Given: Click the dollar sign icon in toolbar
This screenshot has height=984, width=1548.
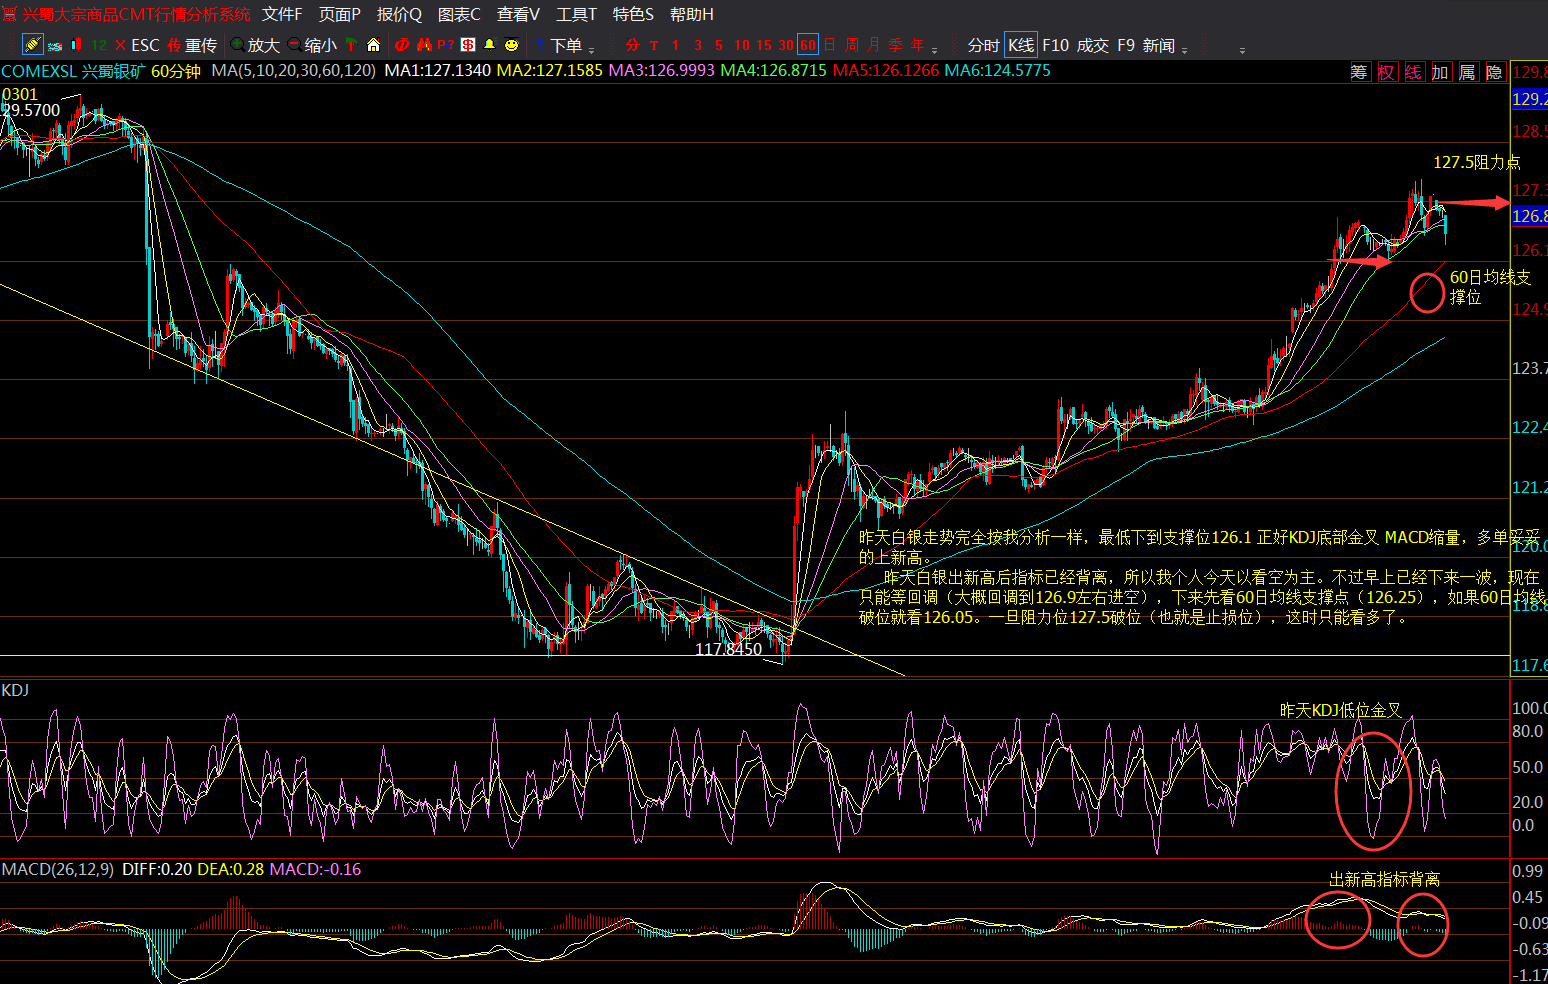Looking at the screenshot, I should [x=468, y=45].
